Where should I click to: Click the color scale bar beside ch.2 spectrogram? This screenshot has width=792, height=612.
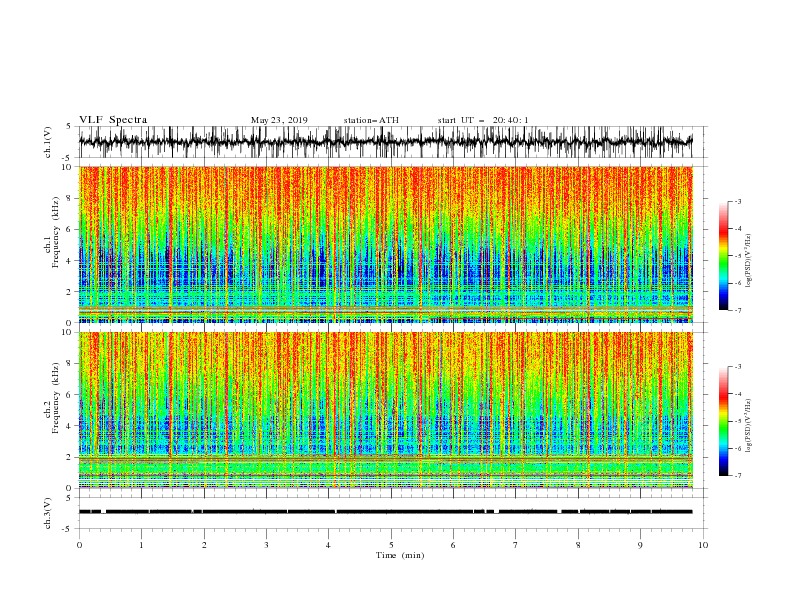(724, 421)
